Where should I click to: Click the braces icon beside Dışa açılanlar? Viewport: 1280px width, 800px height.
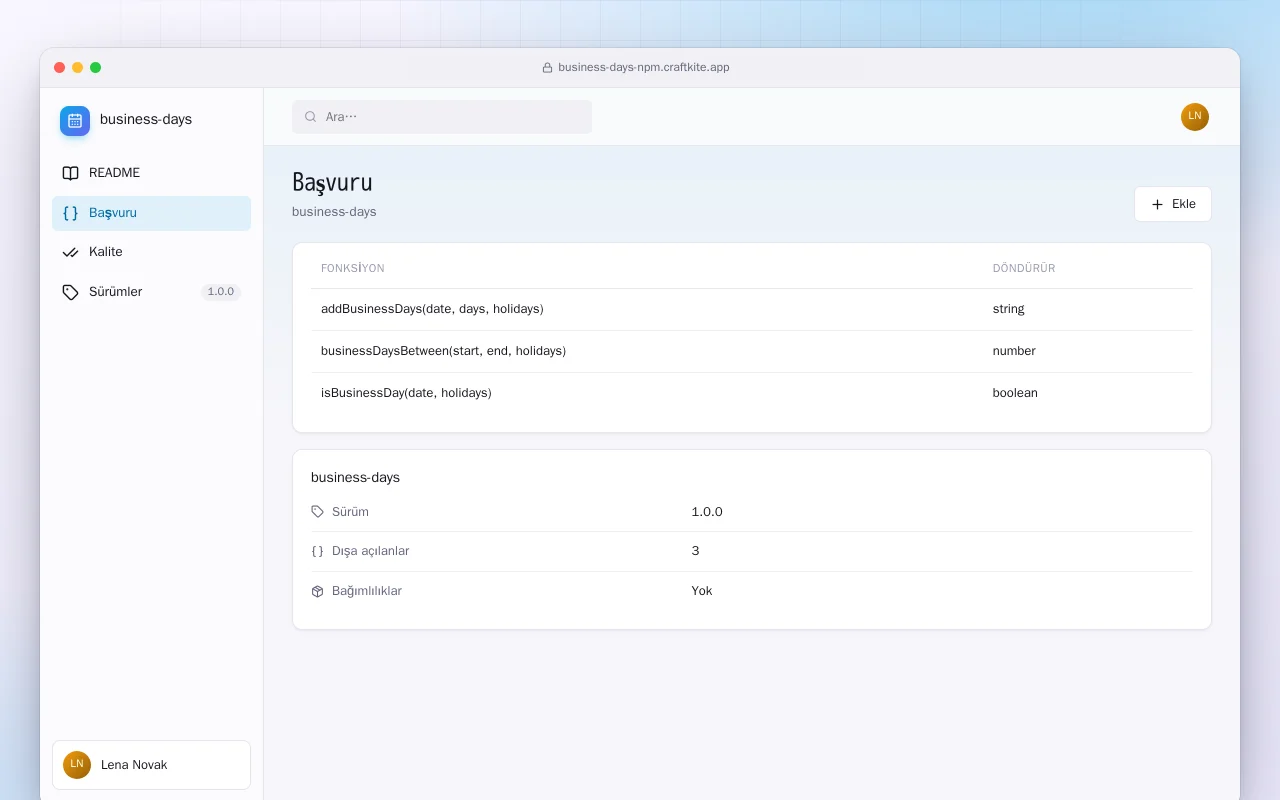(x=318, y=551)
